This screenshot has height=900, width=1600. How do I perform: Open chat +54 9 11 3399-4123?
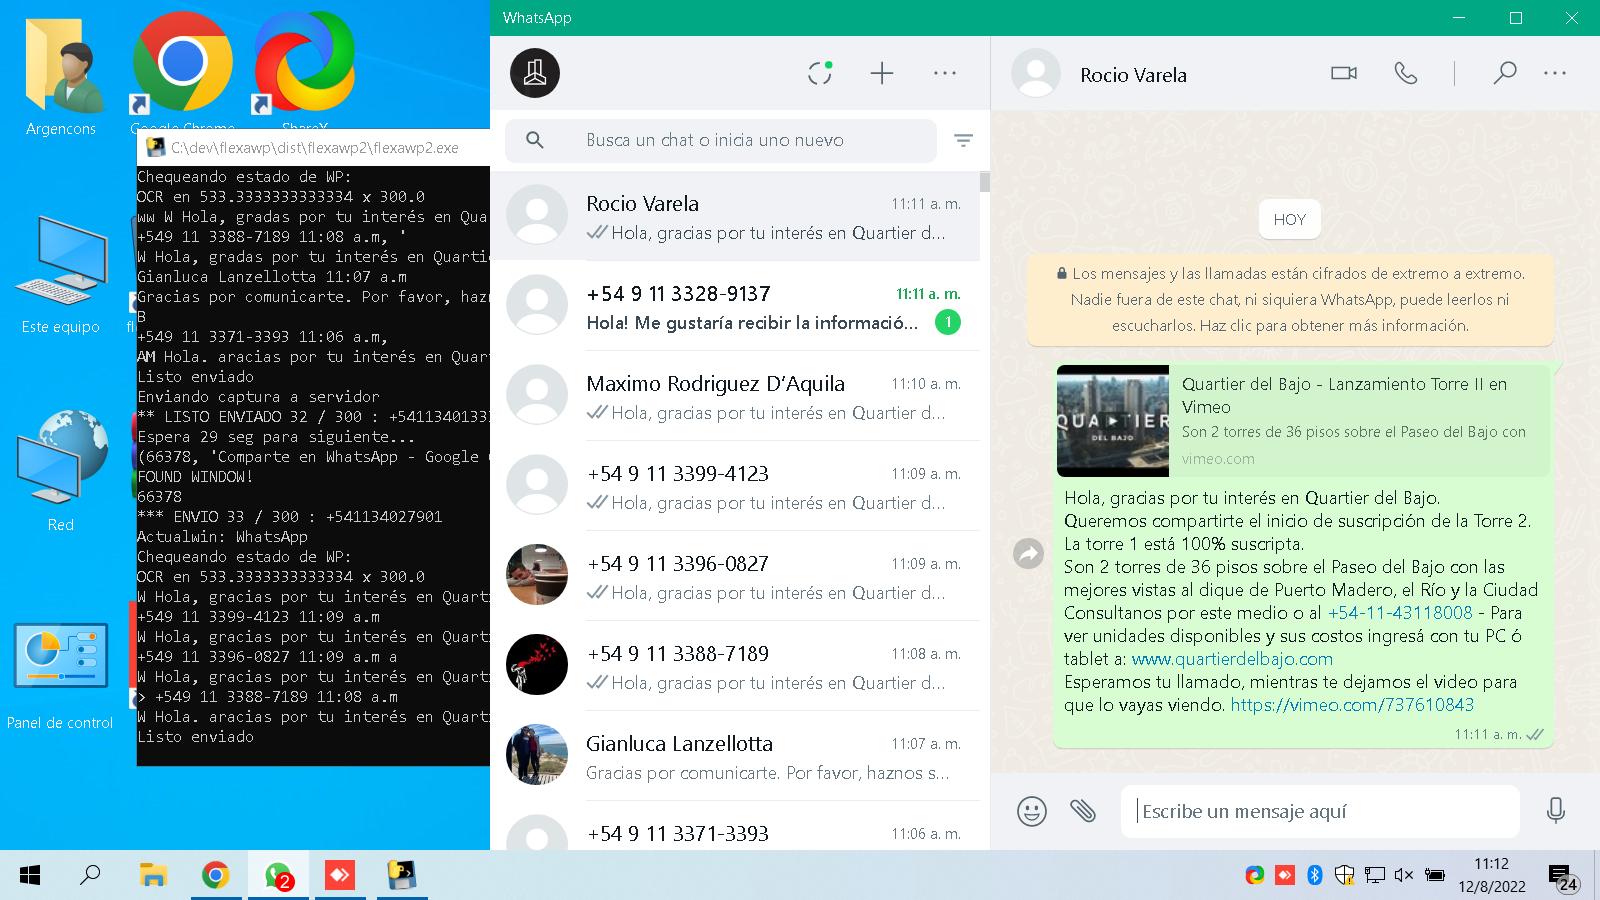click(x=735, y=487)
